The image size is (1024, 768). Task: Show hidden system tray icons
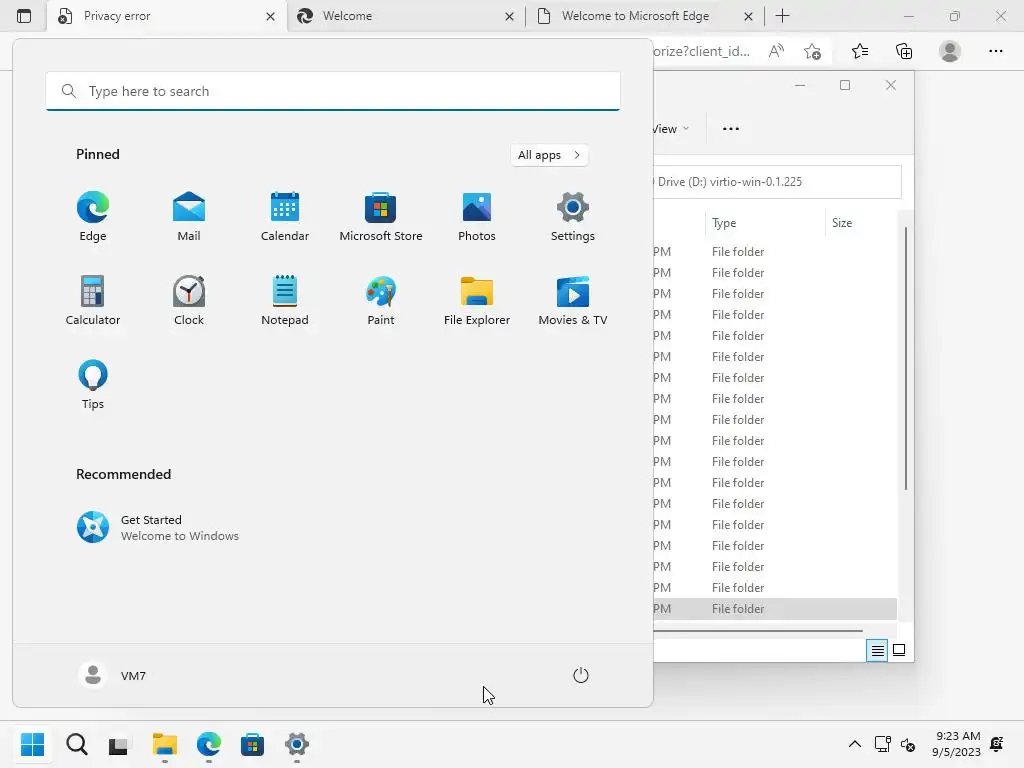(854, 744)
